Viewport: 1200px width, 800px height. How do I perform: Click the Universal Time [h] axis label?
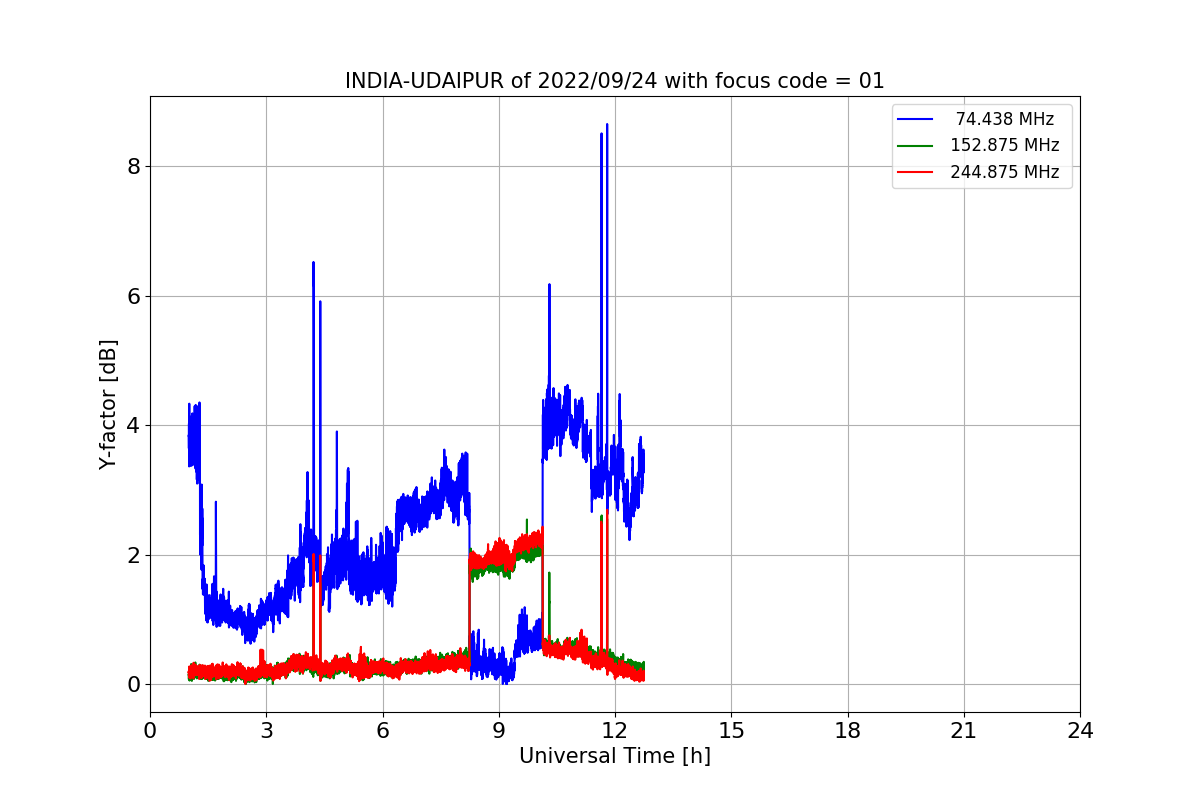[614, 756]
